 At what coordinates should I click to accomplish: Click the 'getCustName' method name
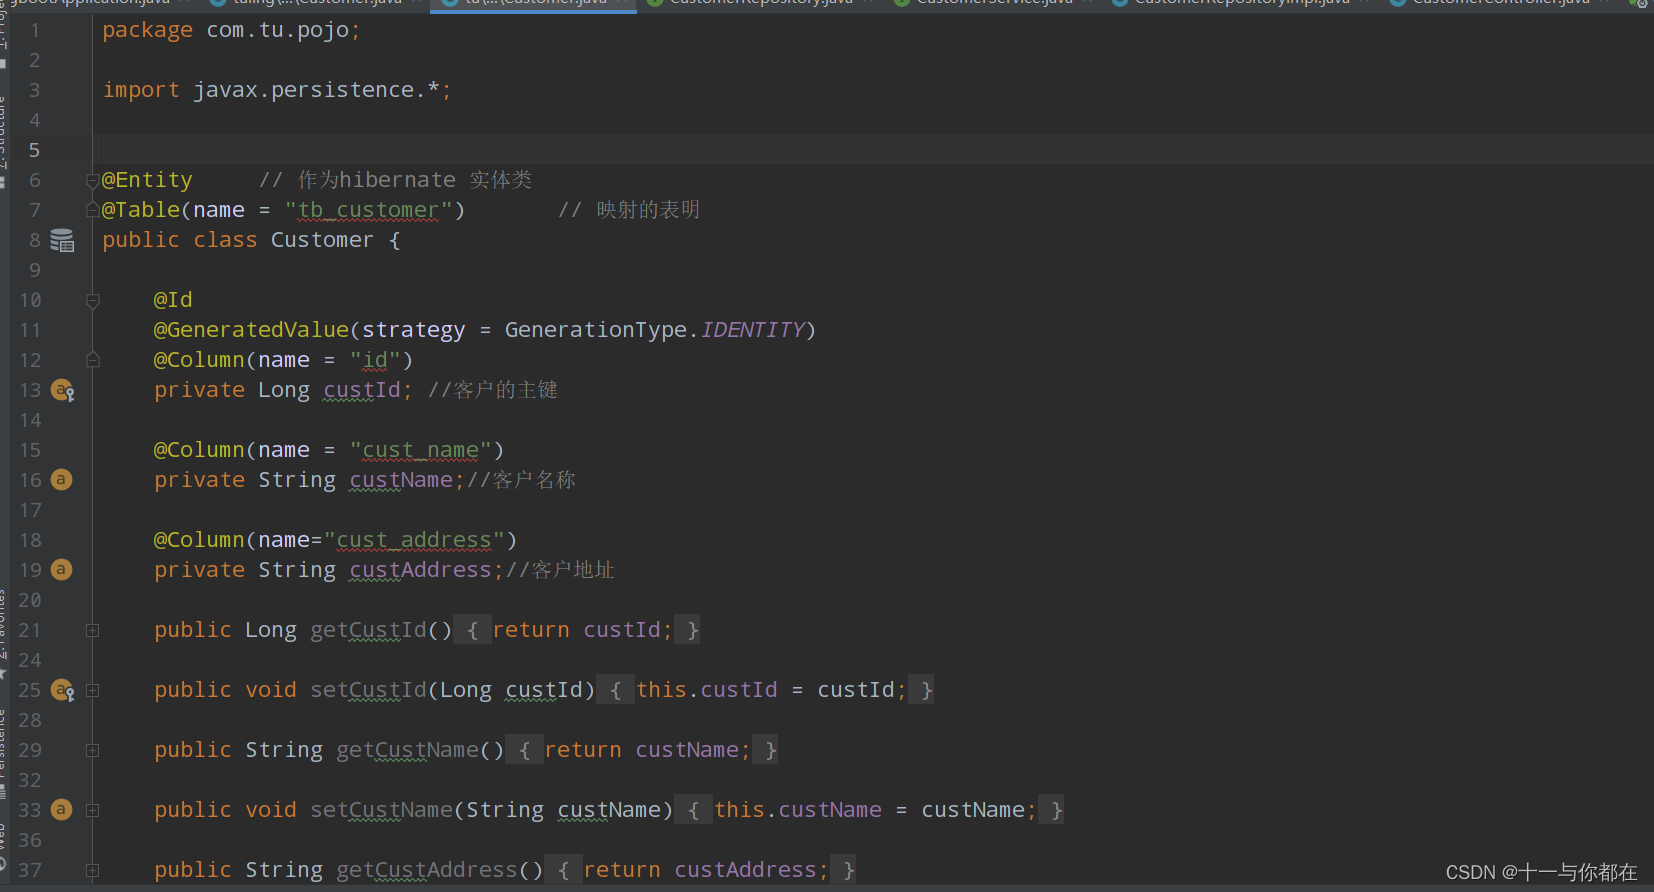407,750
